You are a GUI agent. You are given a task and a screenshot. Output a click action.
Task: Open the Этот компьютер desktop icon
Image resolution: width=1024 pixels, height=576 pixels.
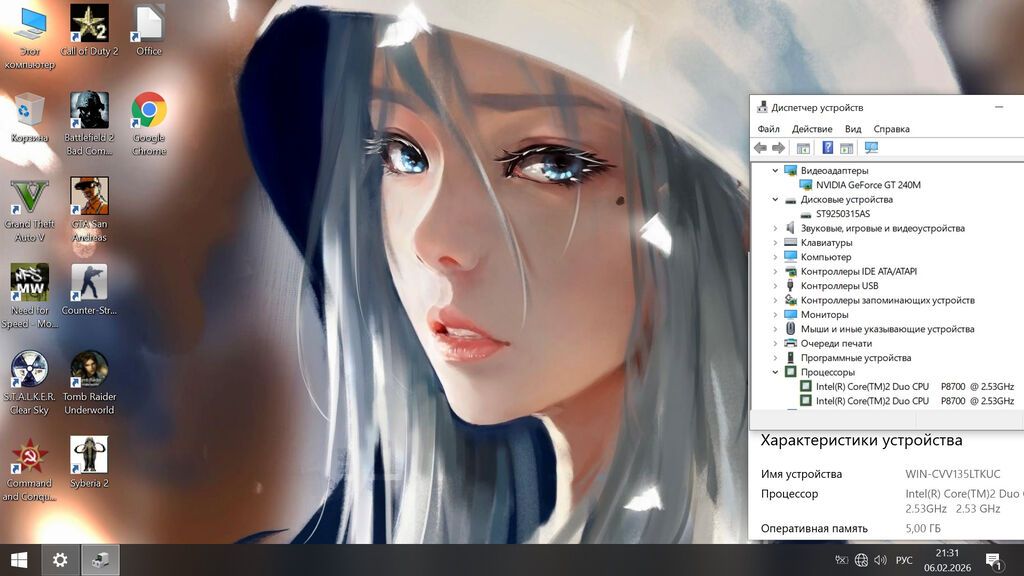tap(29, 38)
